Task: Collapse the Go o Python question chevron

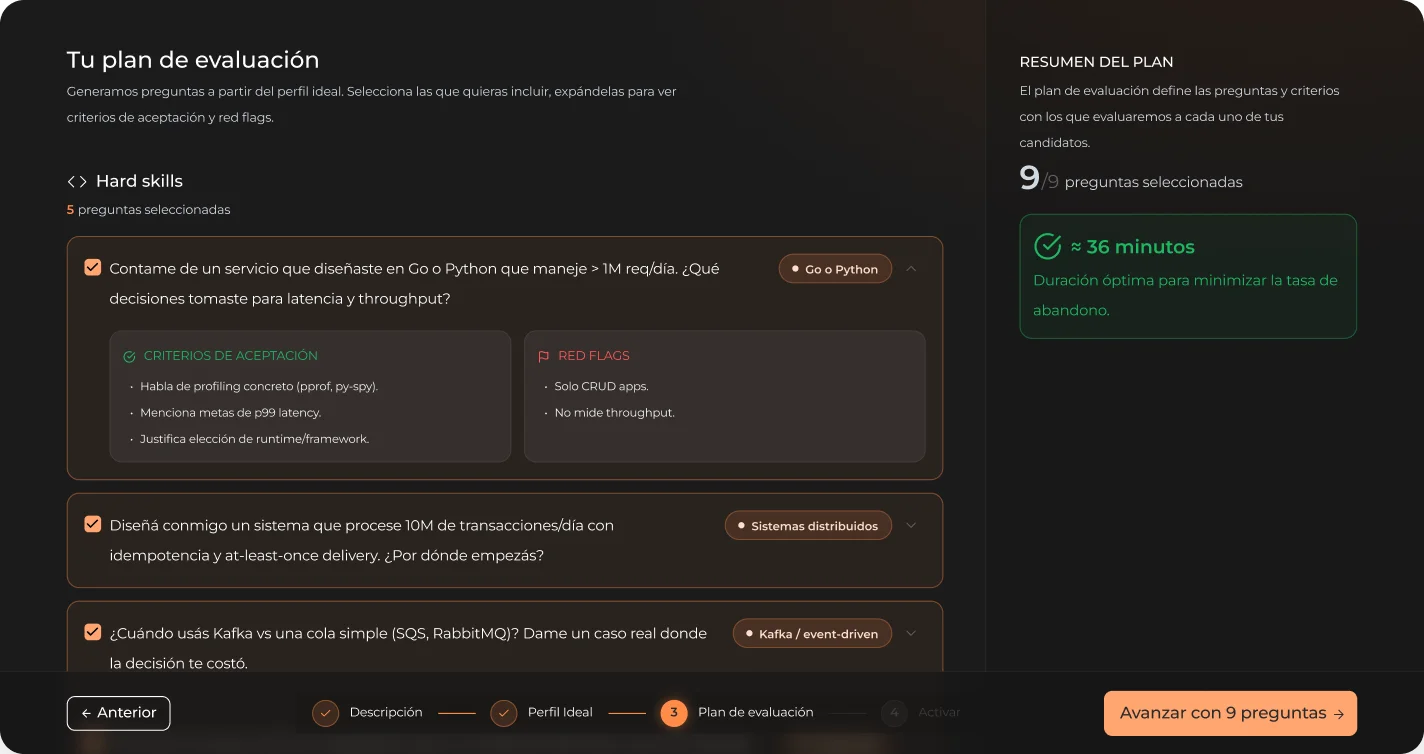Action: click(911, 268)
